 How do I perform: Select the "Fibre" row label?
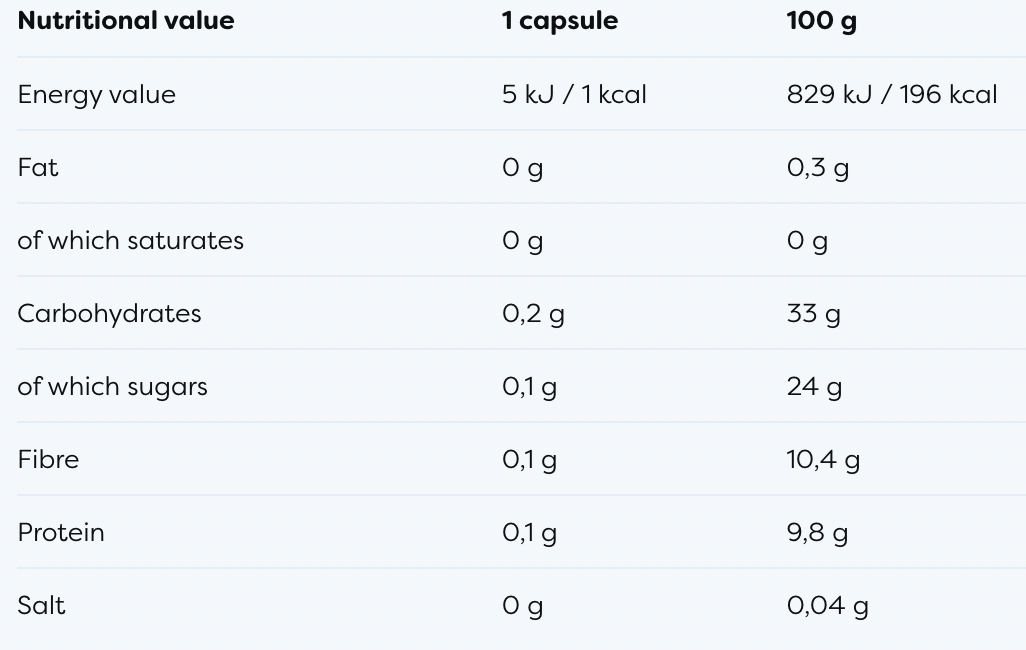tap(48, 460)
